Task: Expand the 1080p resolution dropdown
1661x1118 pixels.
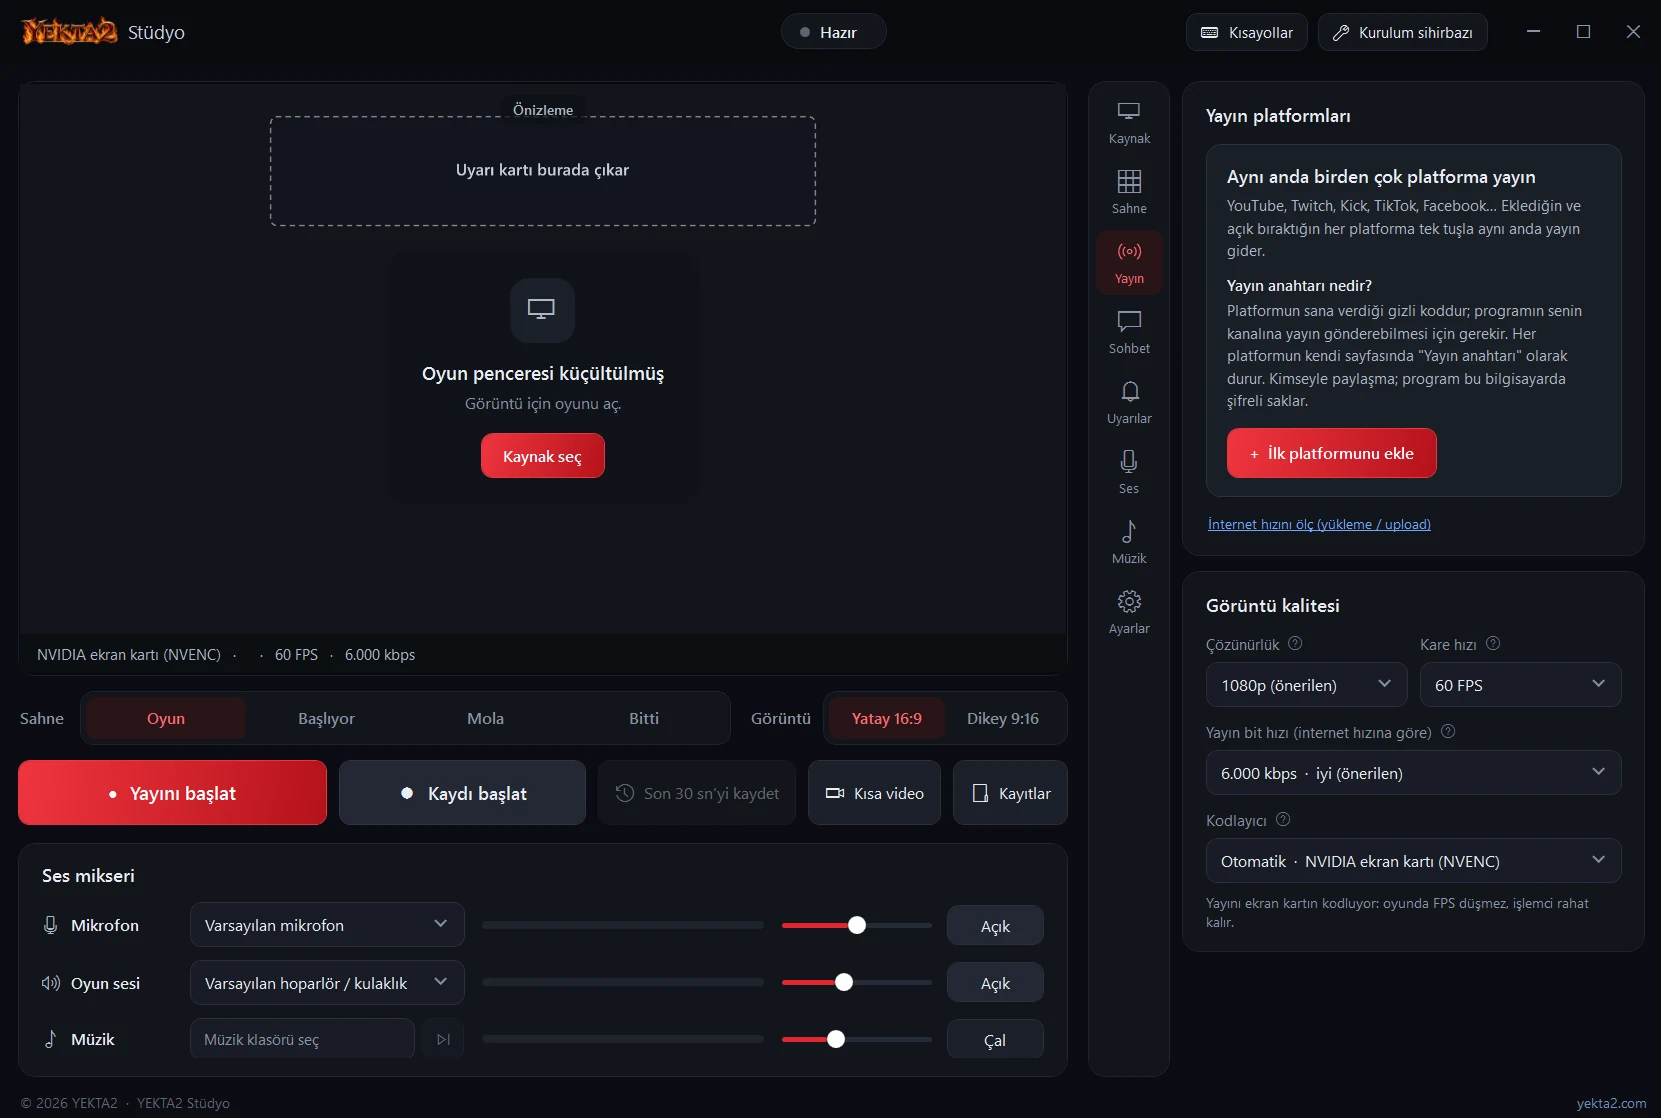Action: (x=1307, y=685)
